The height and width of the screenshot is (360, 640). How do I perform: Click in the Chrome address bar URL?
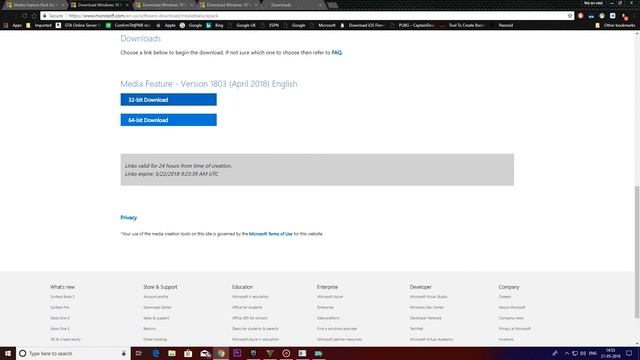143,16
